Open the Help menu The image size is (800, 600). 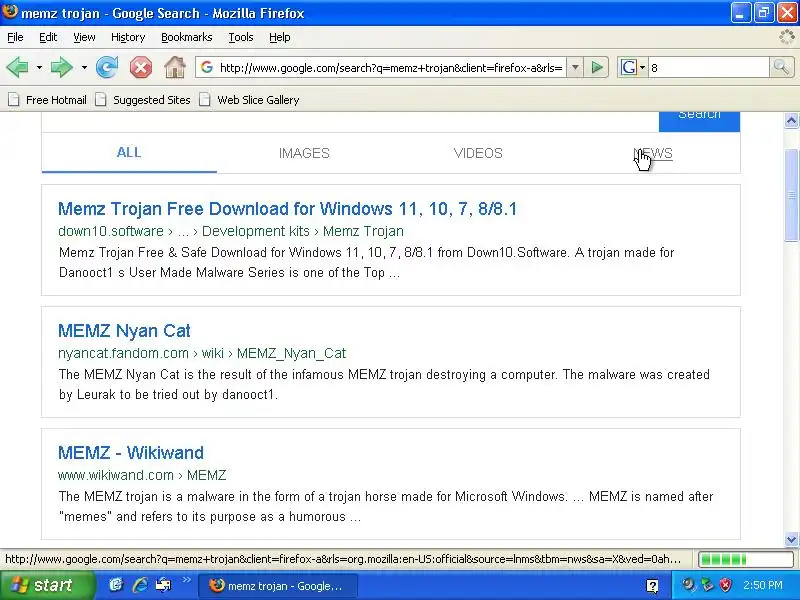(x=280, y=37)
